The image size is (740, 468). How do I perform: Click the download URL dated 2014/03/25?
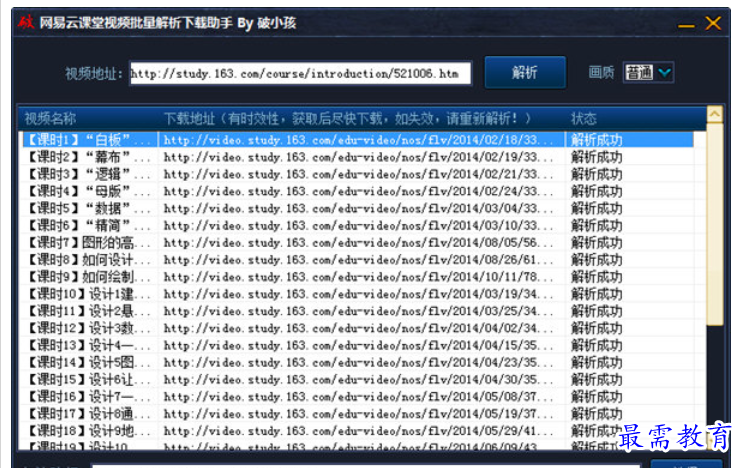tap(358, 311)
